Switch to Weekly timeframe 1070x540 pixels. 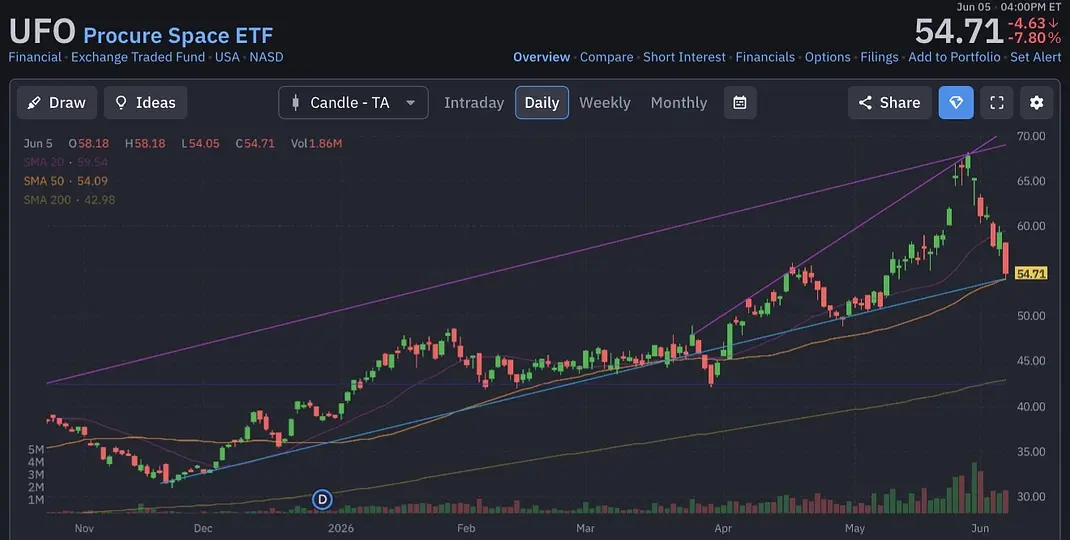click(605, 102)
